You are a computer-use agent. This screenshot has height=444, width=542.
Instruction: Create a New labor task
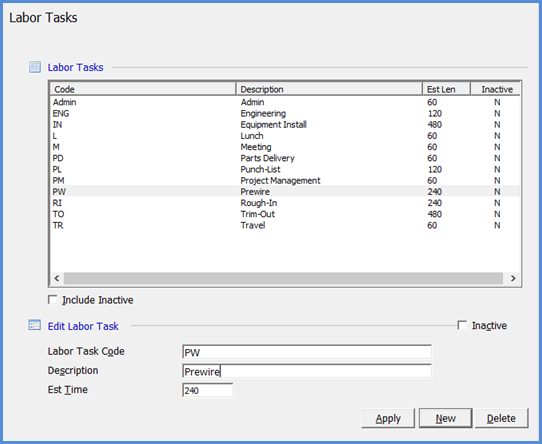(445, 418)
